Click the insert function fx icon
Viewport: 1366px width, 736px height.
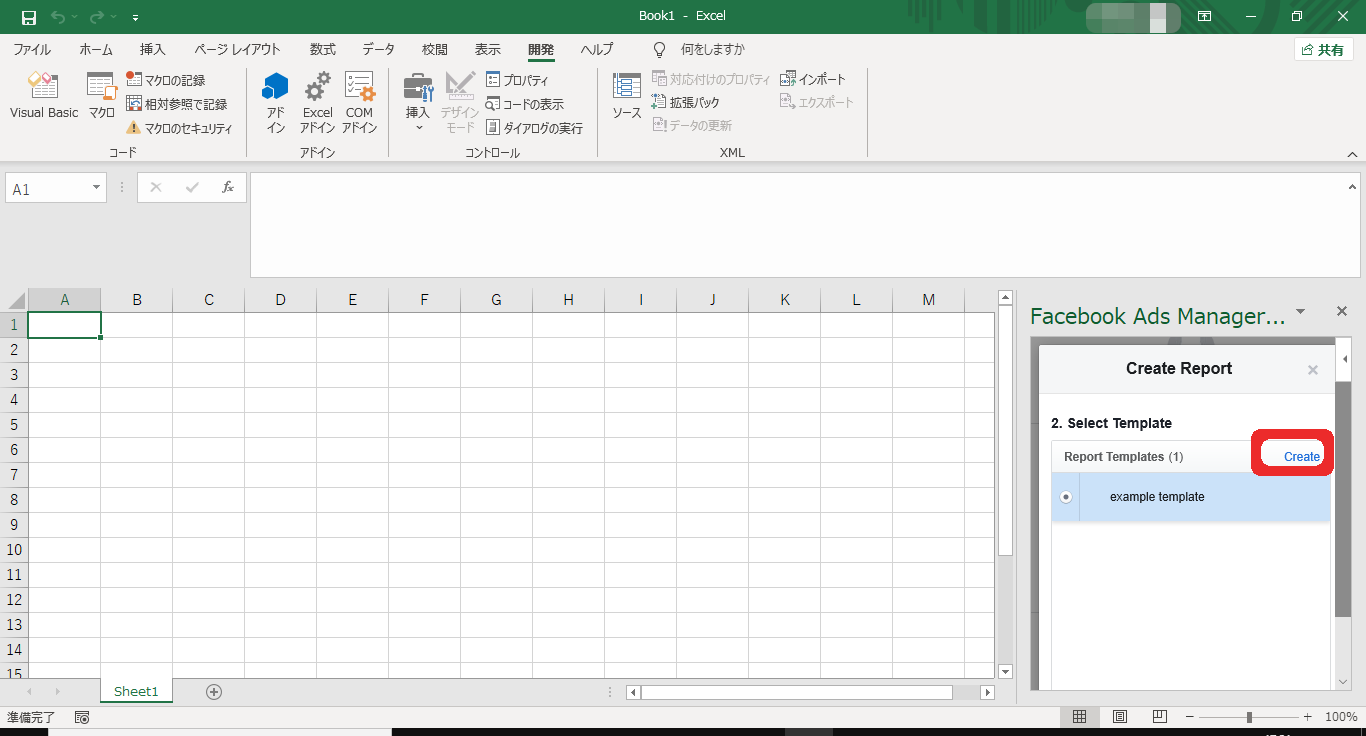pyautogui.click(x=227, y=188)
